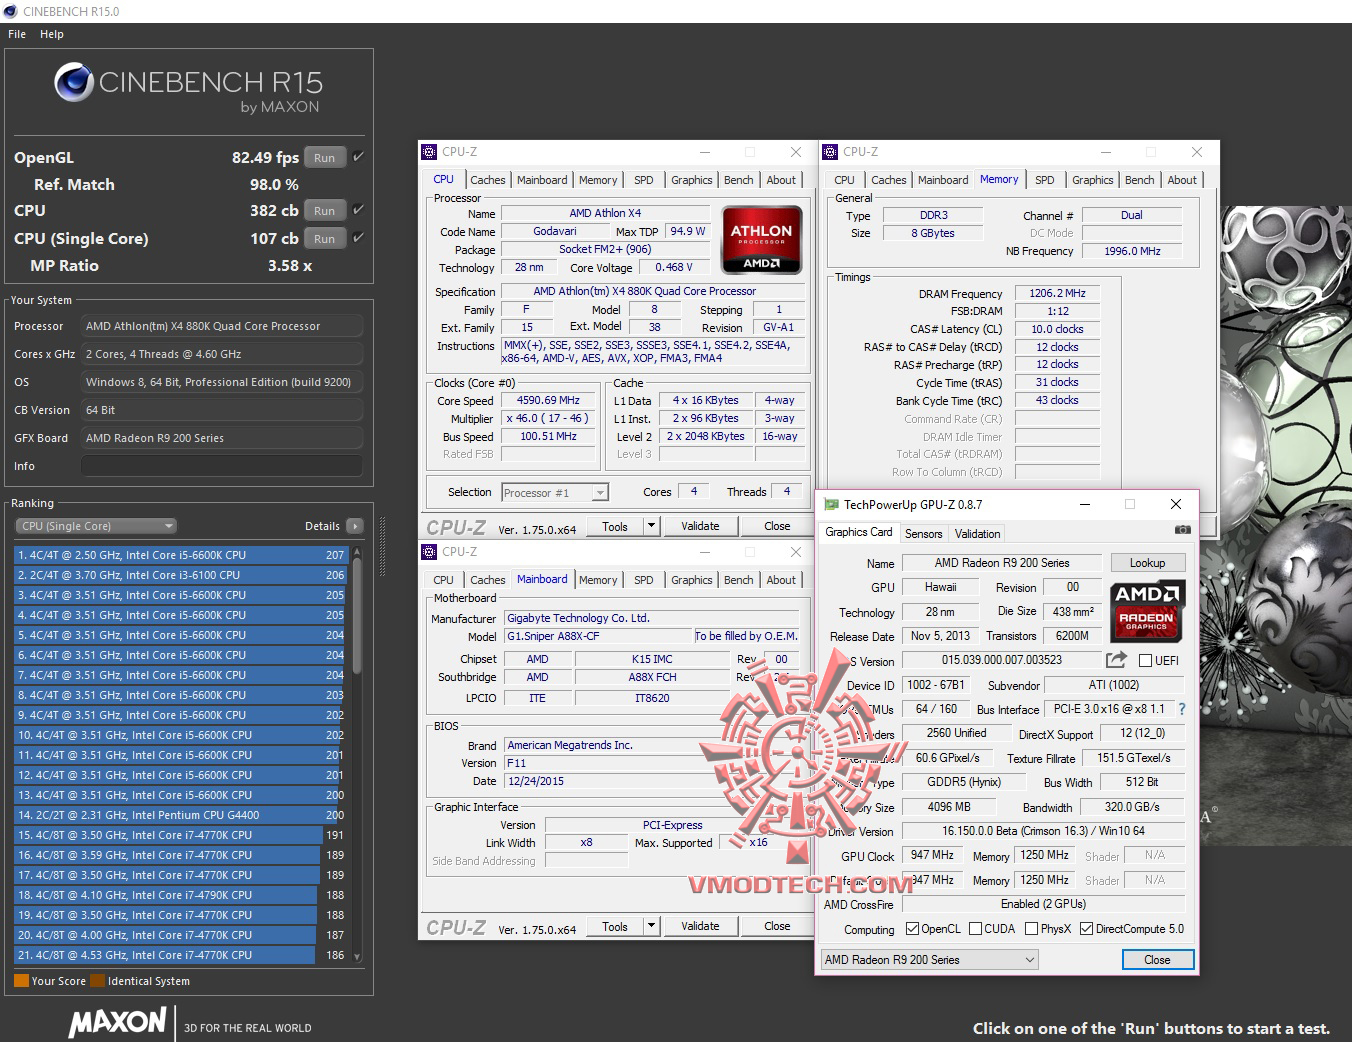The image size is (1352, 1042).
Task: Click the GPU-Z title bar app icon
Action: [829, 505]
